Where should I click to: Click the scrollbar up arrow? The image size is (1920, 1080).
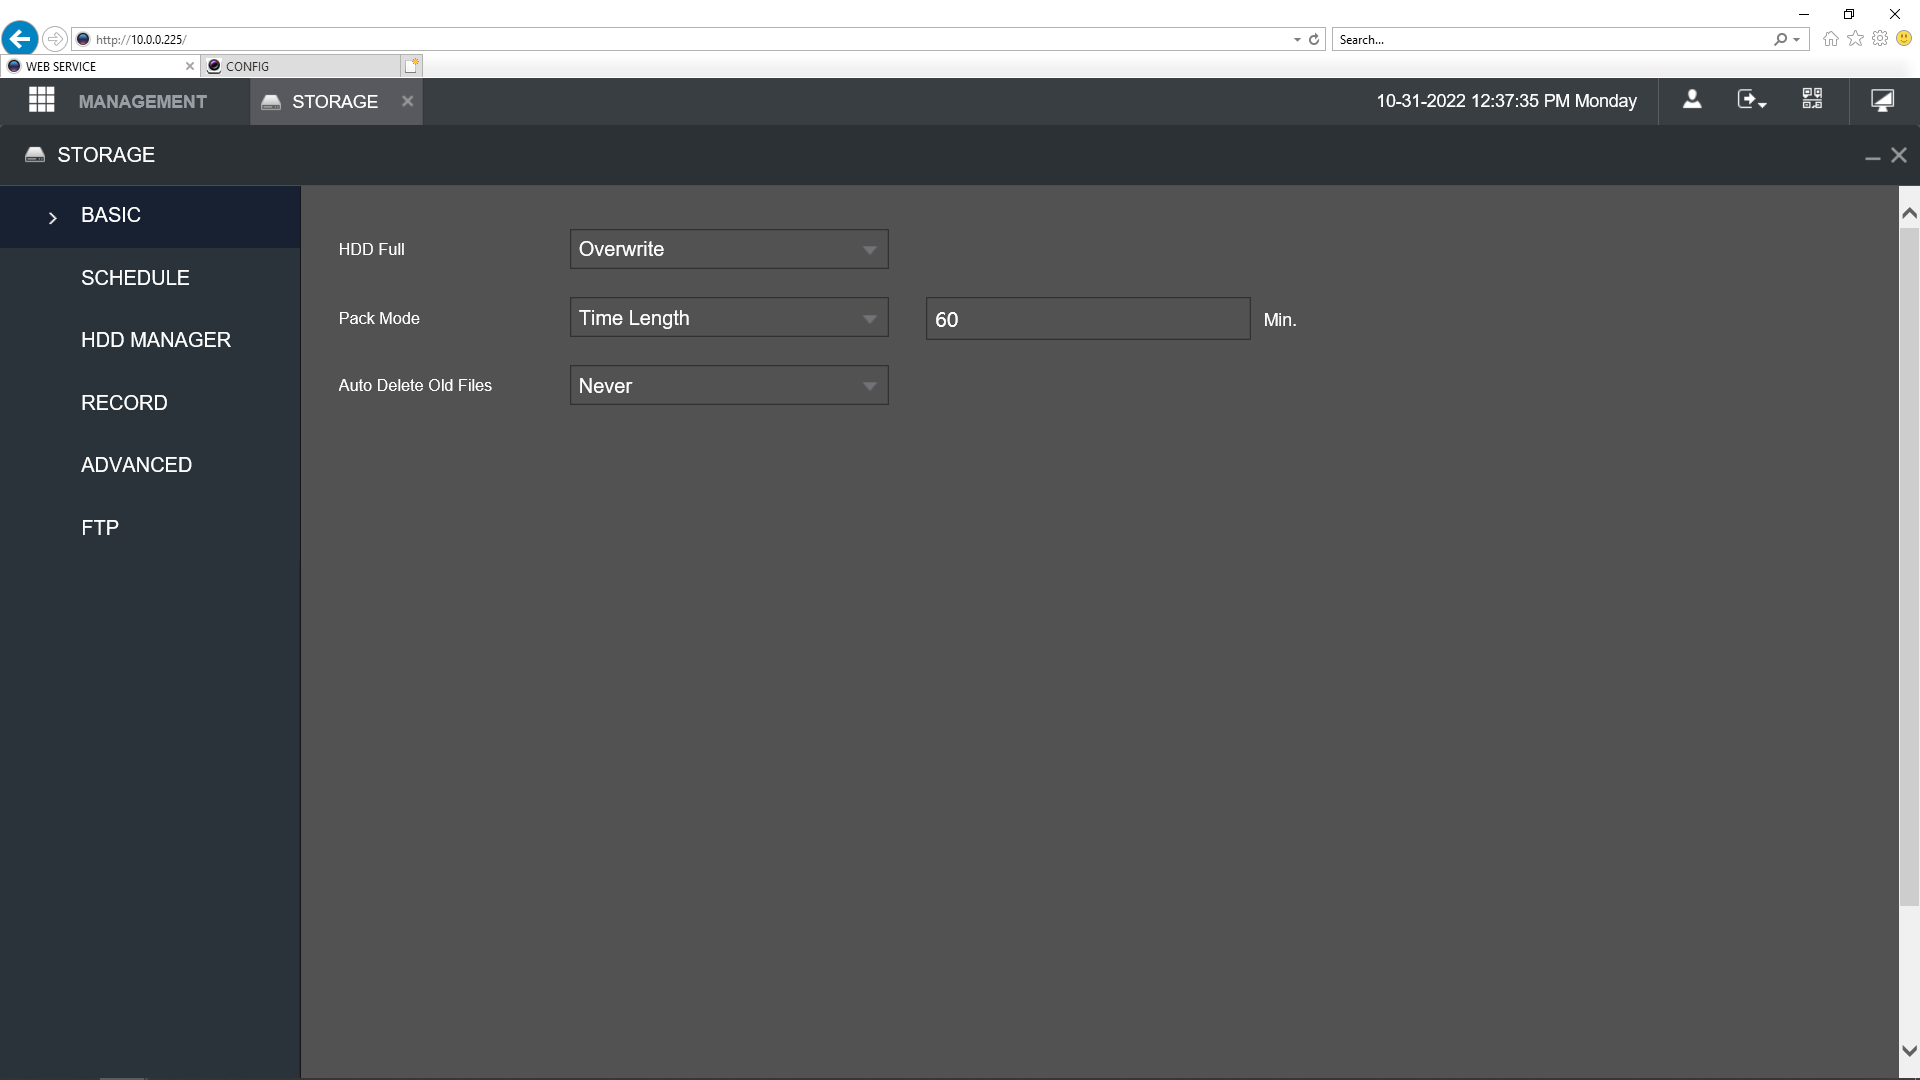pos(1909,213)
